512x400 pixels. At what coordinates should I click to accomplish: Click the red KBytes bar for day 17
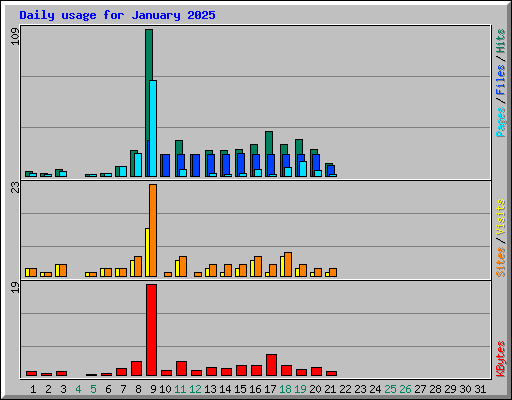pos(271,365)
